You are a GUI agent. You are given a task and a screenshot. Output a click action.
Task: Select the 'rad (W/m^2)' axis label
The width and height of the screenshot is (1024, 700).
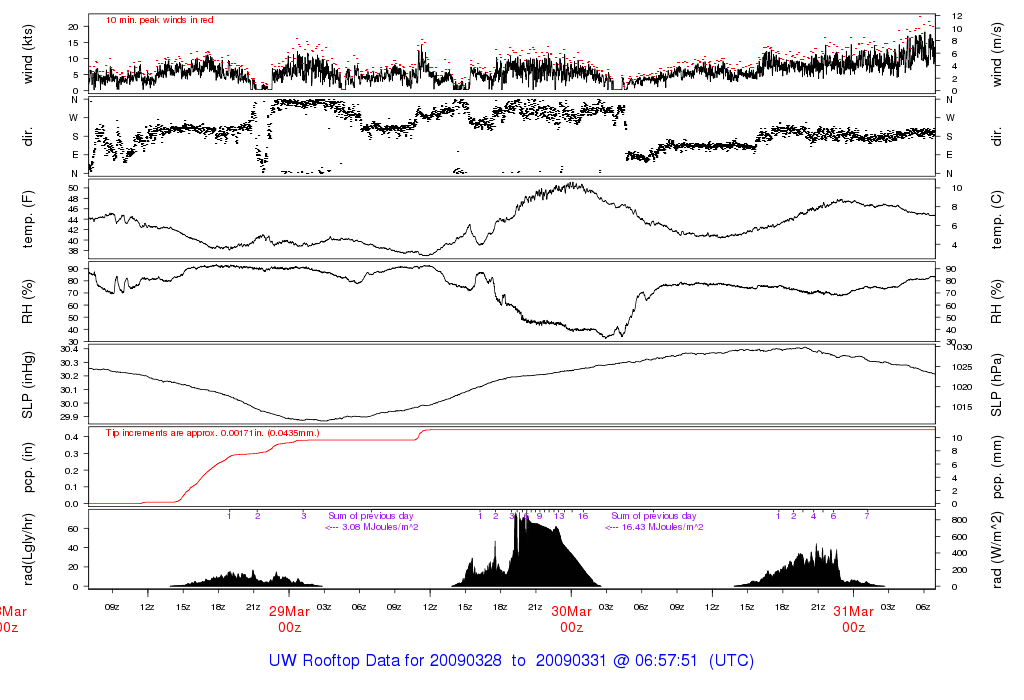[x=996, y=550]
